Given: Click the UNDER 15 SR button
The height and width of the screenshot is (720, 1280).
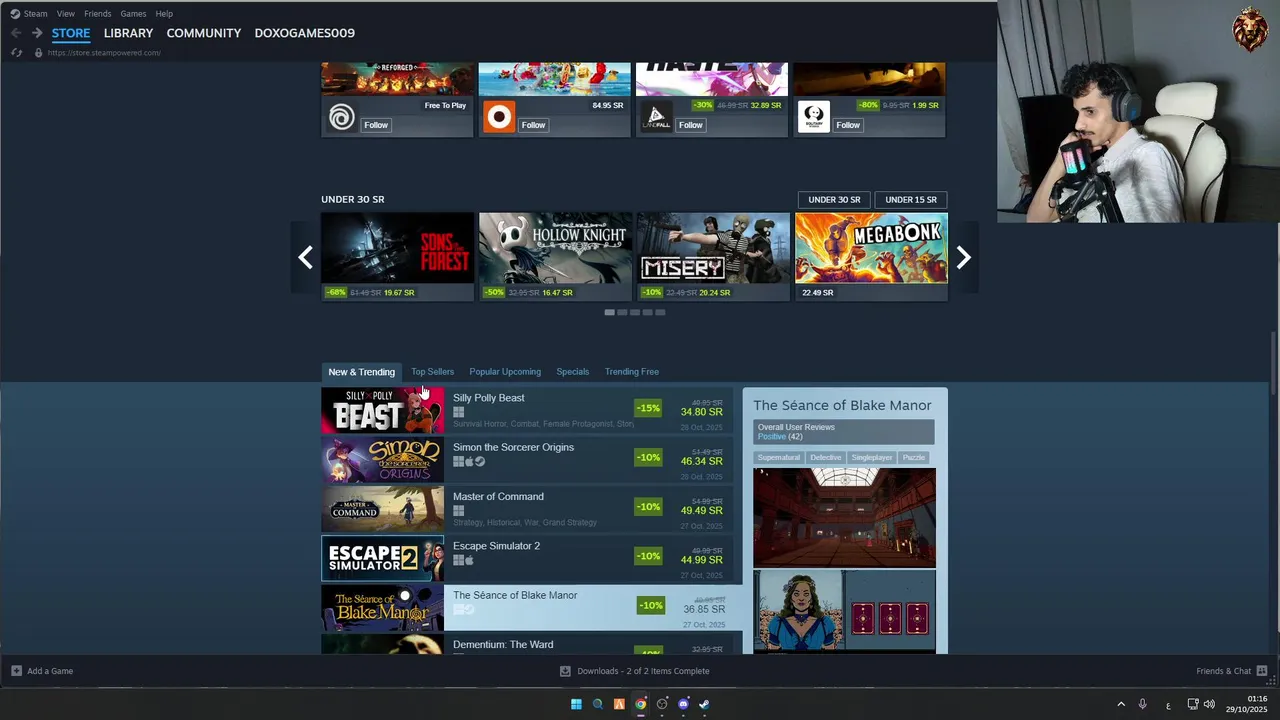Looking at the screenshot, I should [x=911, y=199].
